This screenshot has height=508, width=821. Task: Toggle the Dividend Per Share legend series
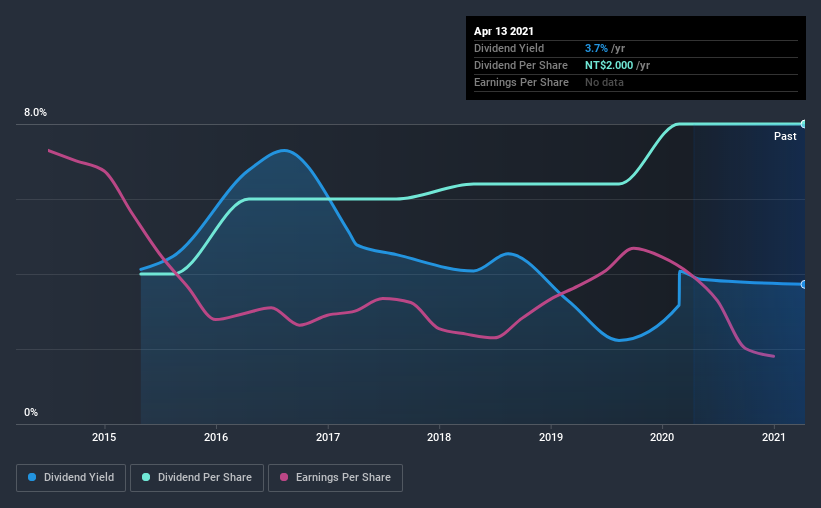(197, 478)
